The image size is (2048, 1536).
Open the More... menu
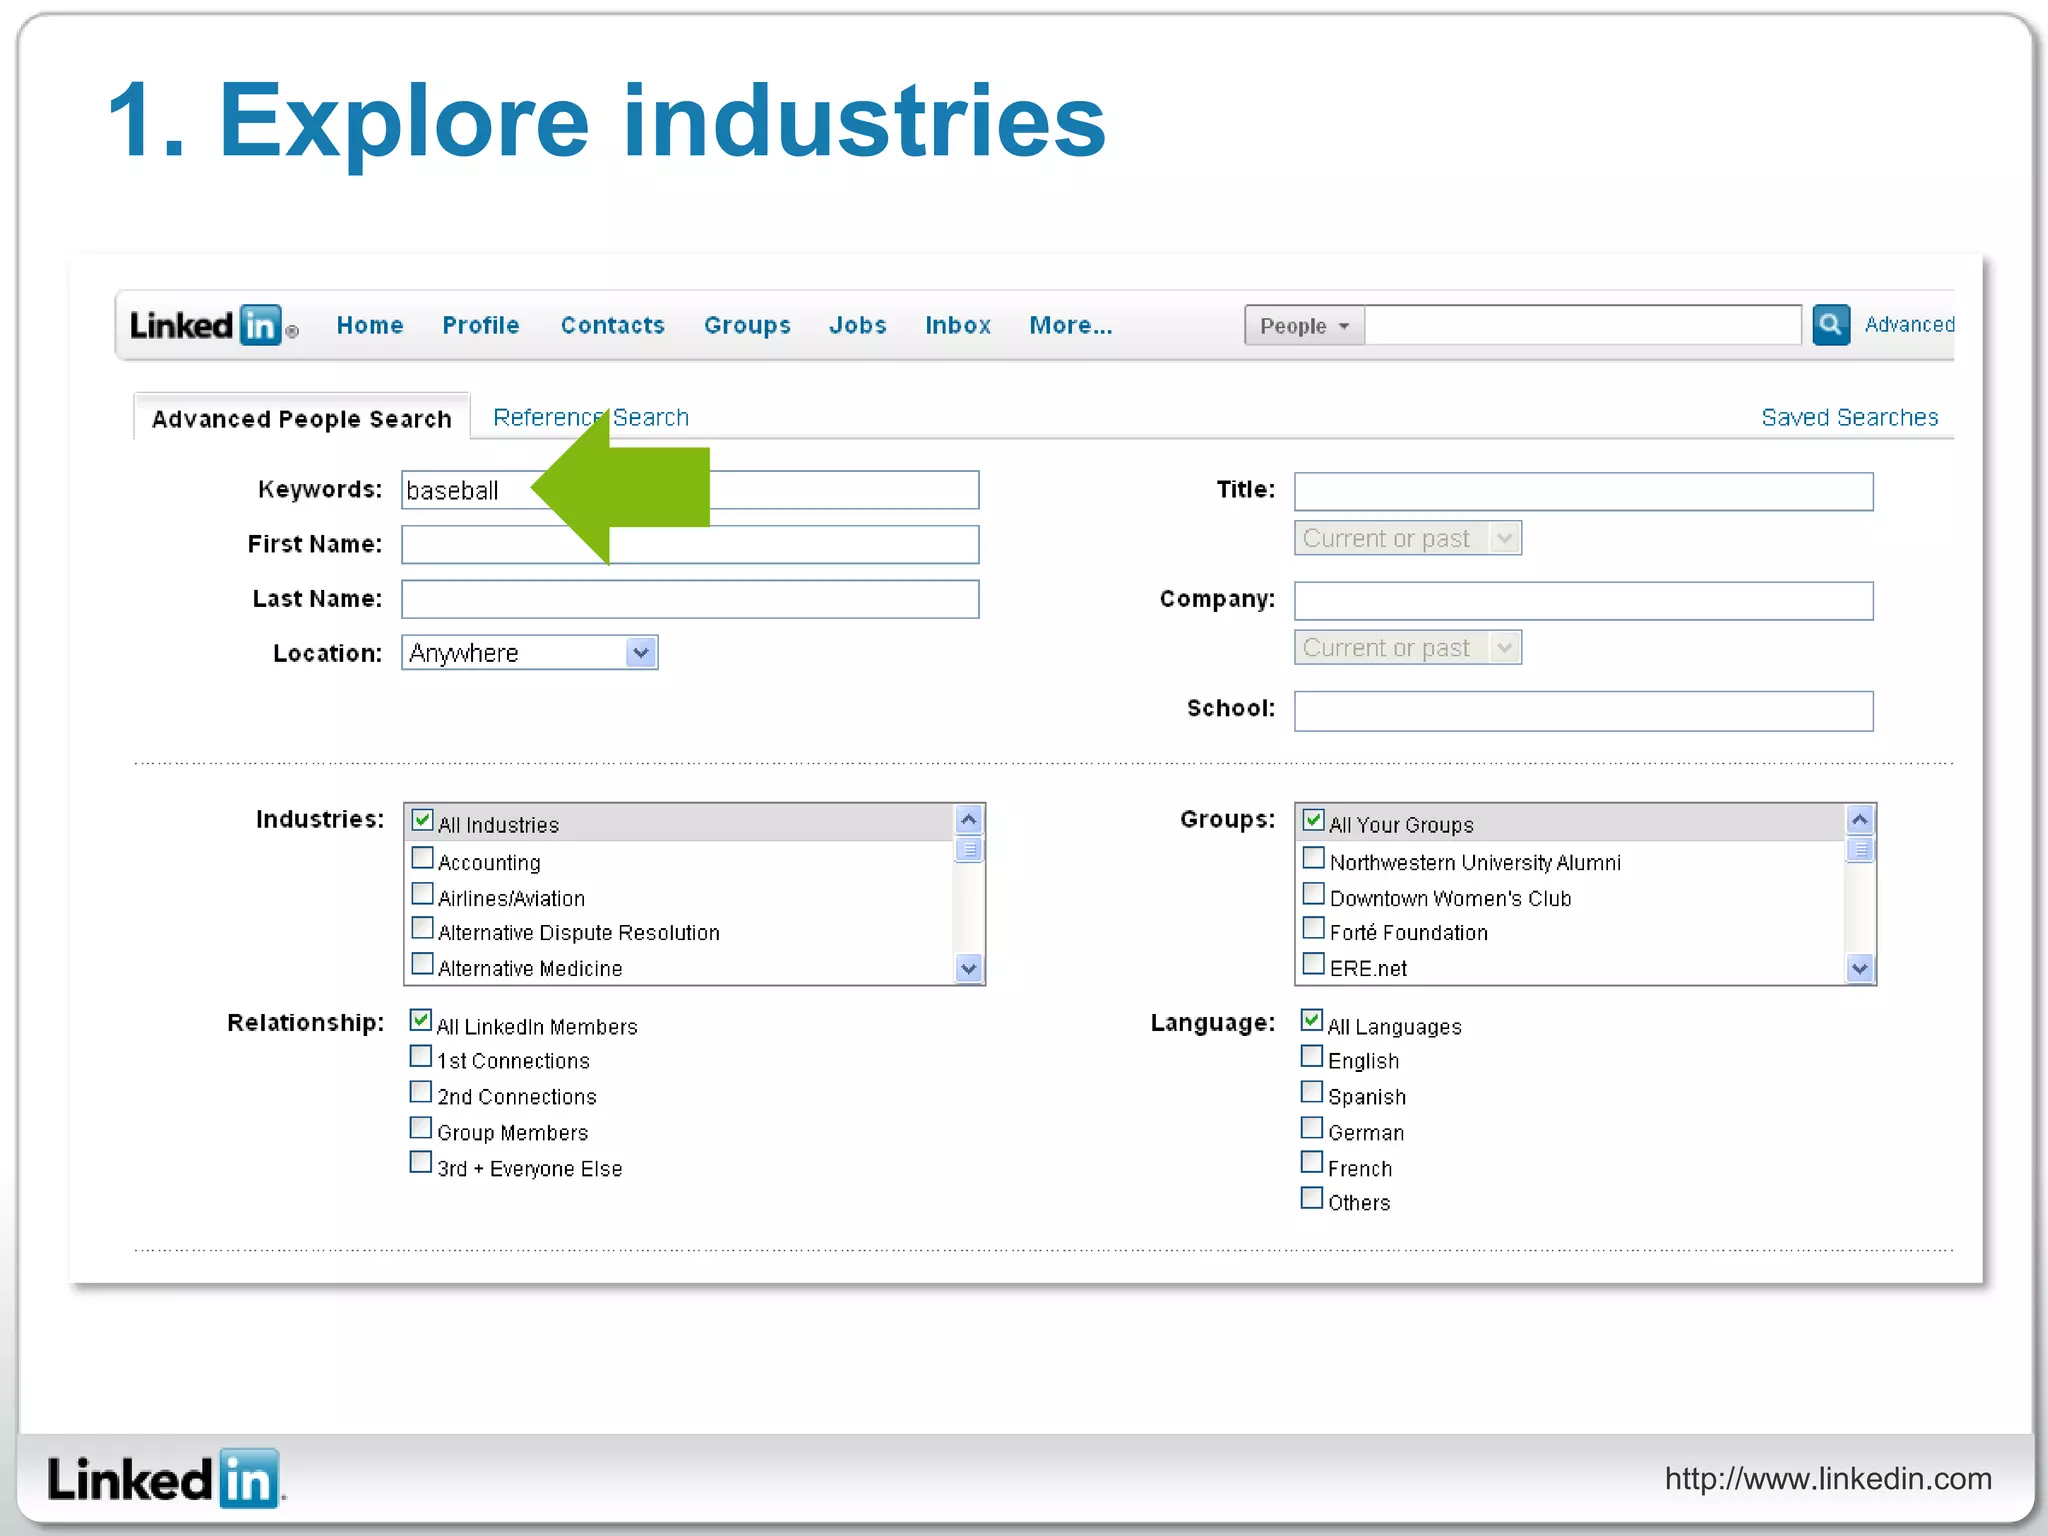1070,325
